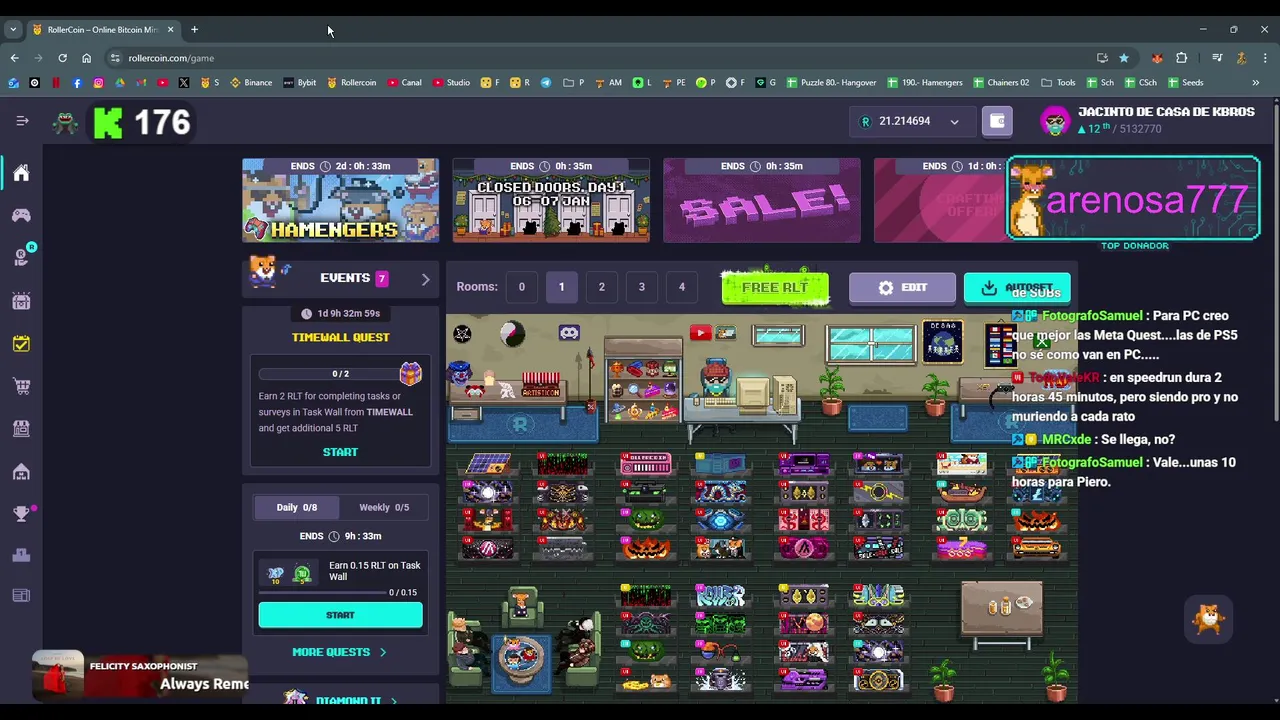The height and width of the screenshot is (720, 1280).
Task: Open the trophy achievements icon
Action: [x=21, y=513]
